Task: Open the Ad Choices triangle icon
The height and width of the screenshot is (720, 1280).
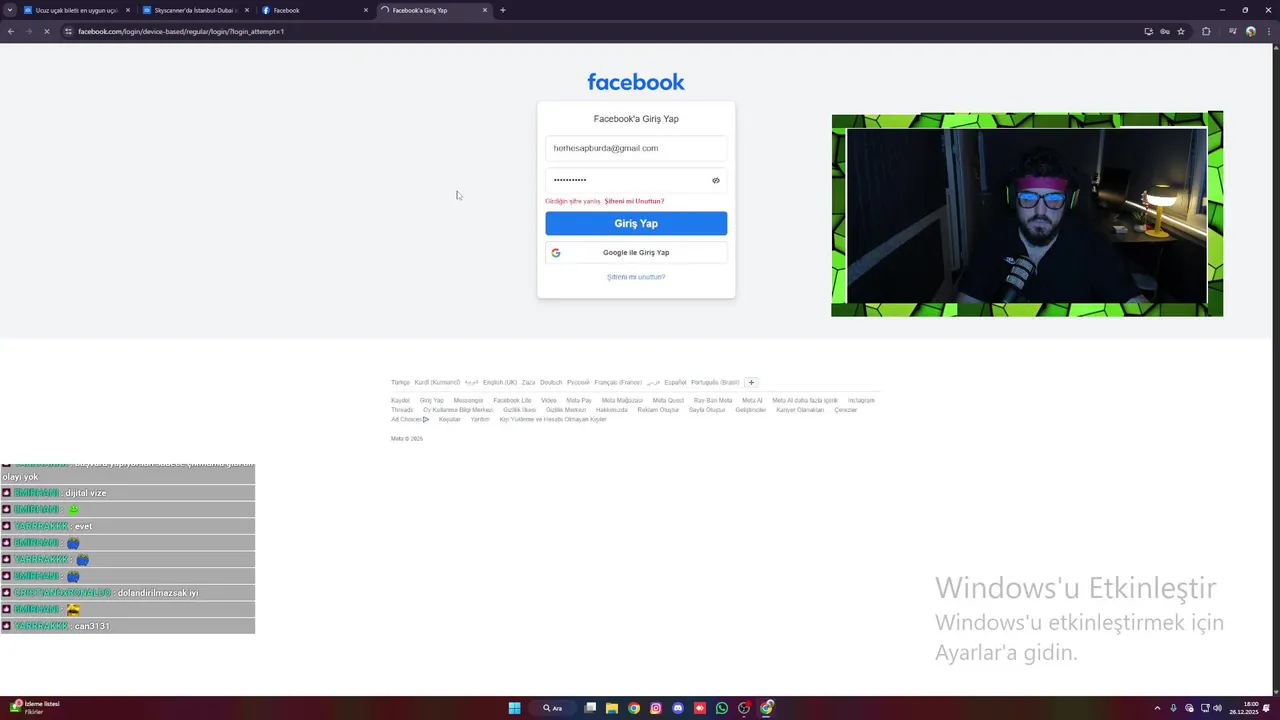Action: coord(426,419)
